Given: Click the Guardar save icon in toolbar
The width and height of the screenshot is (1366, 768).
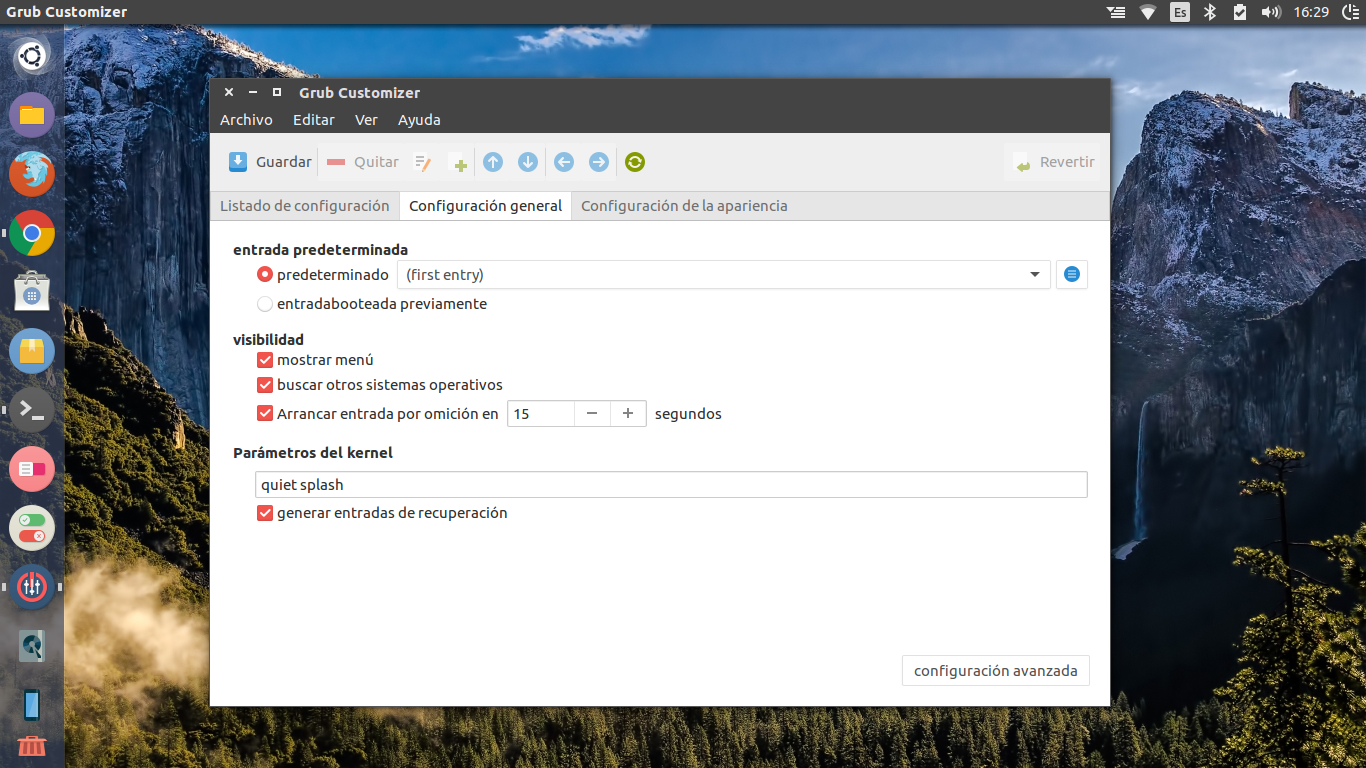Looking at the screenshot, I should click(x=238, y=162).
